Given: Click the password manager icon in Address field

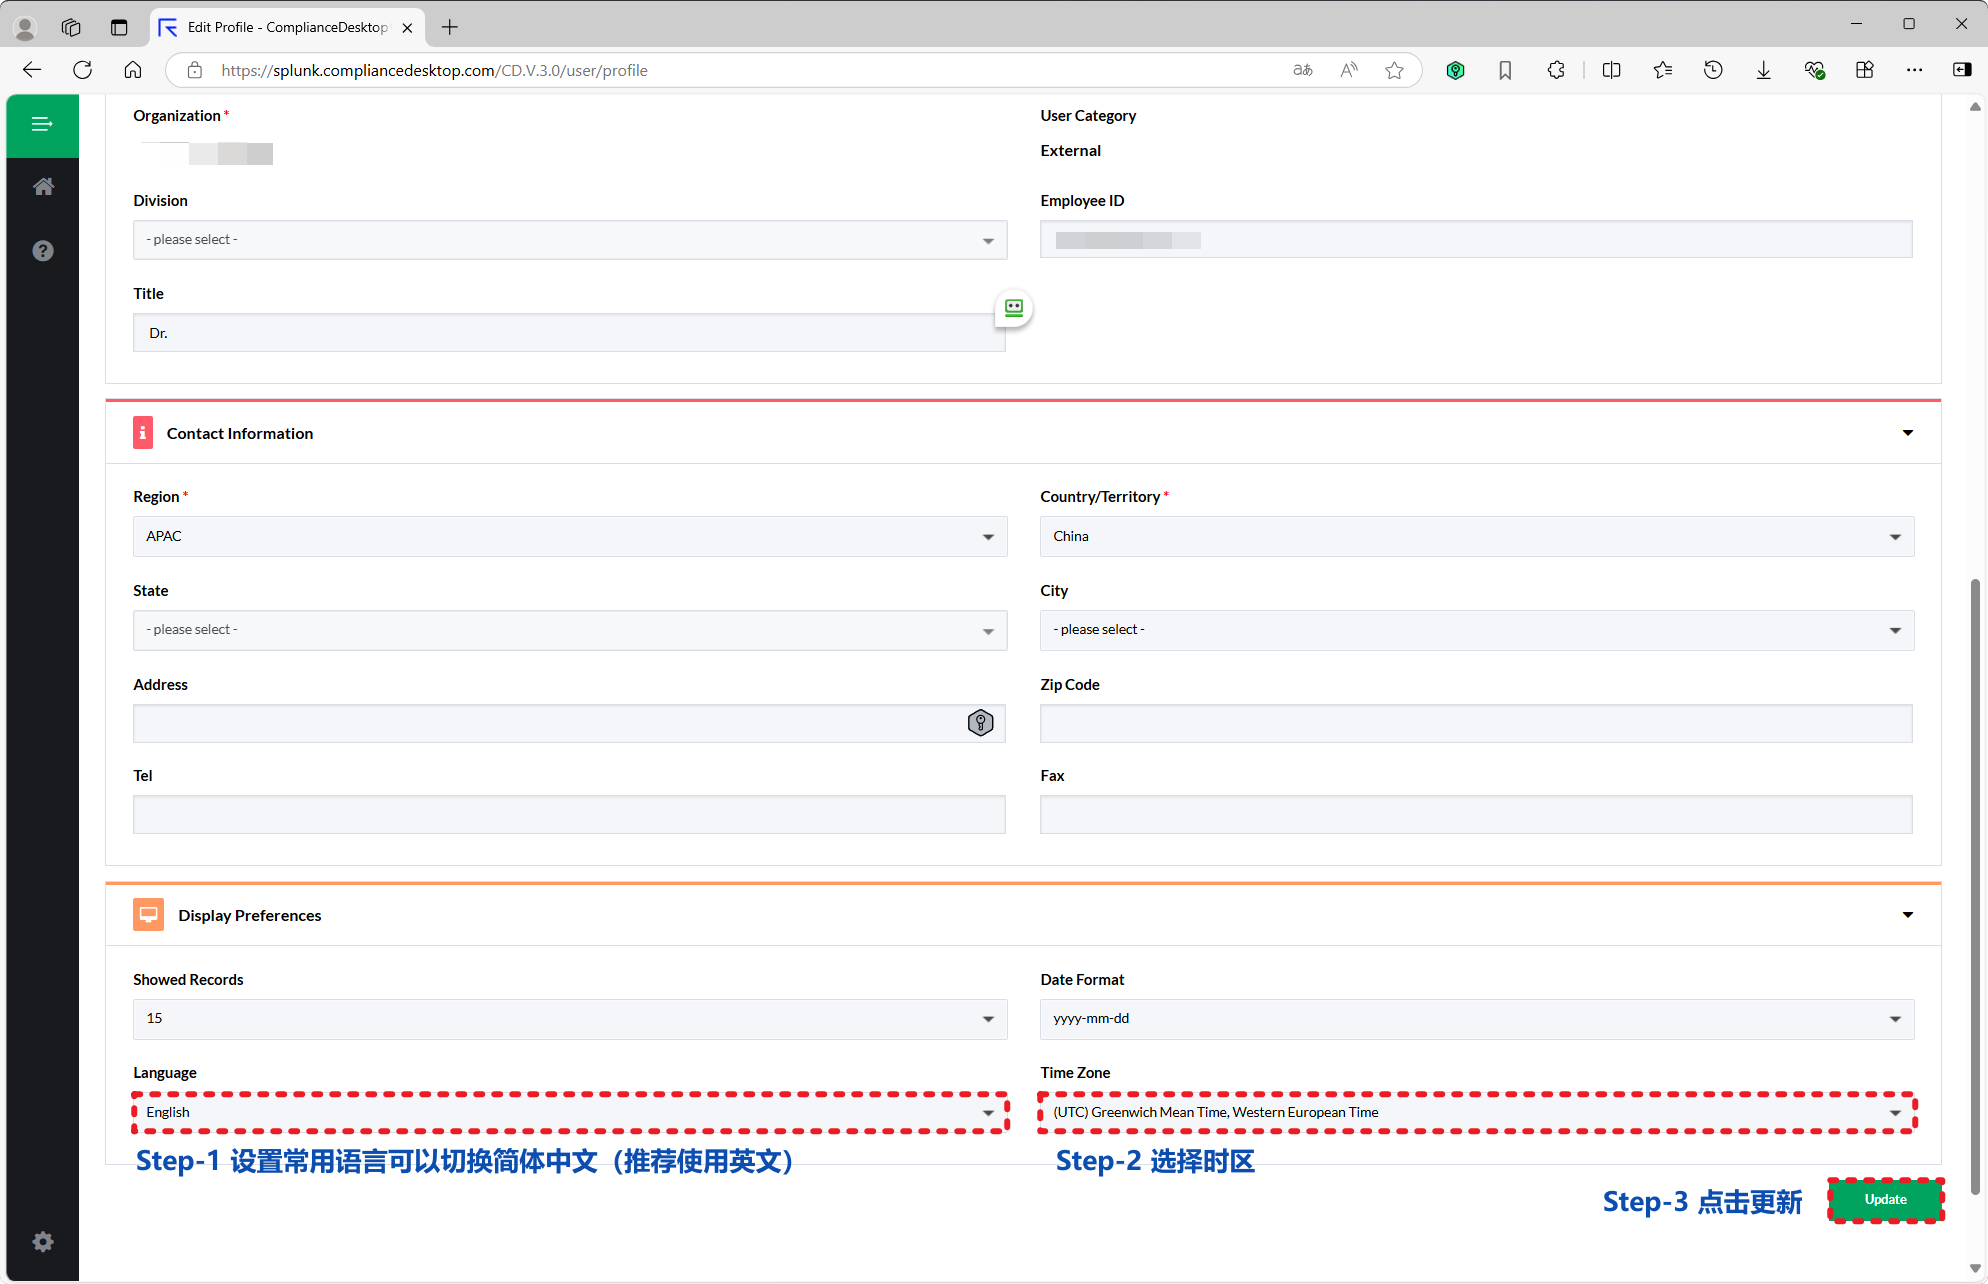Looking at the screenshot, I should click(x=980, y=723).
